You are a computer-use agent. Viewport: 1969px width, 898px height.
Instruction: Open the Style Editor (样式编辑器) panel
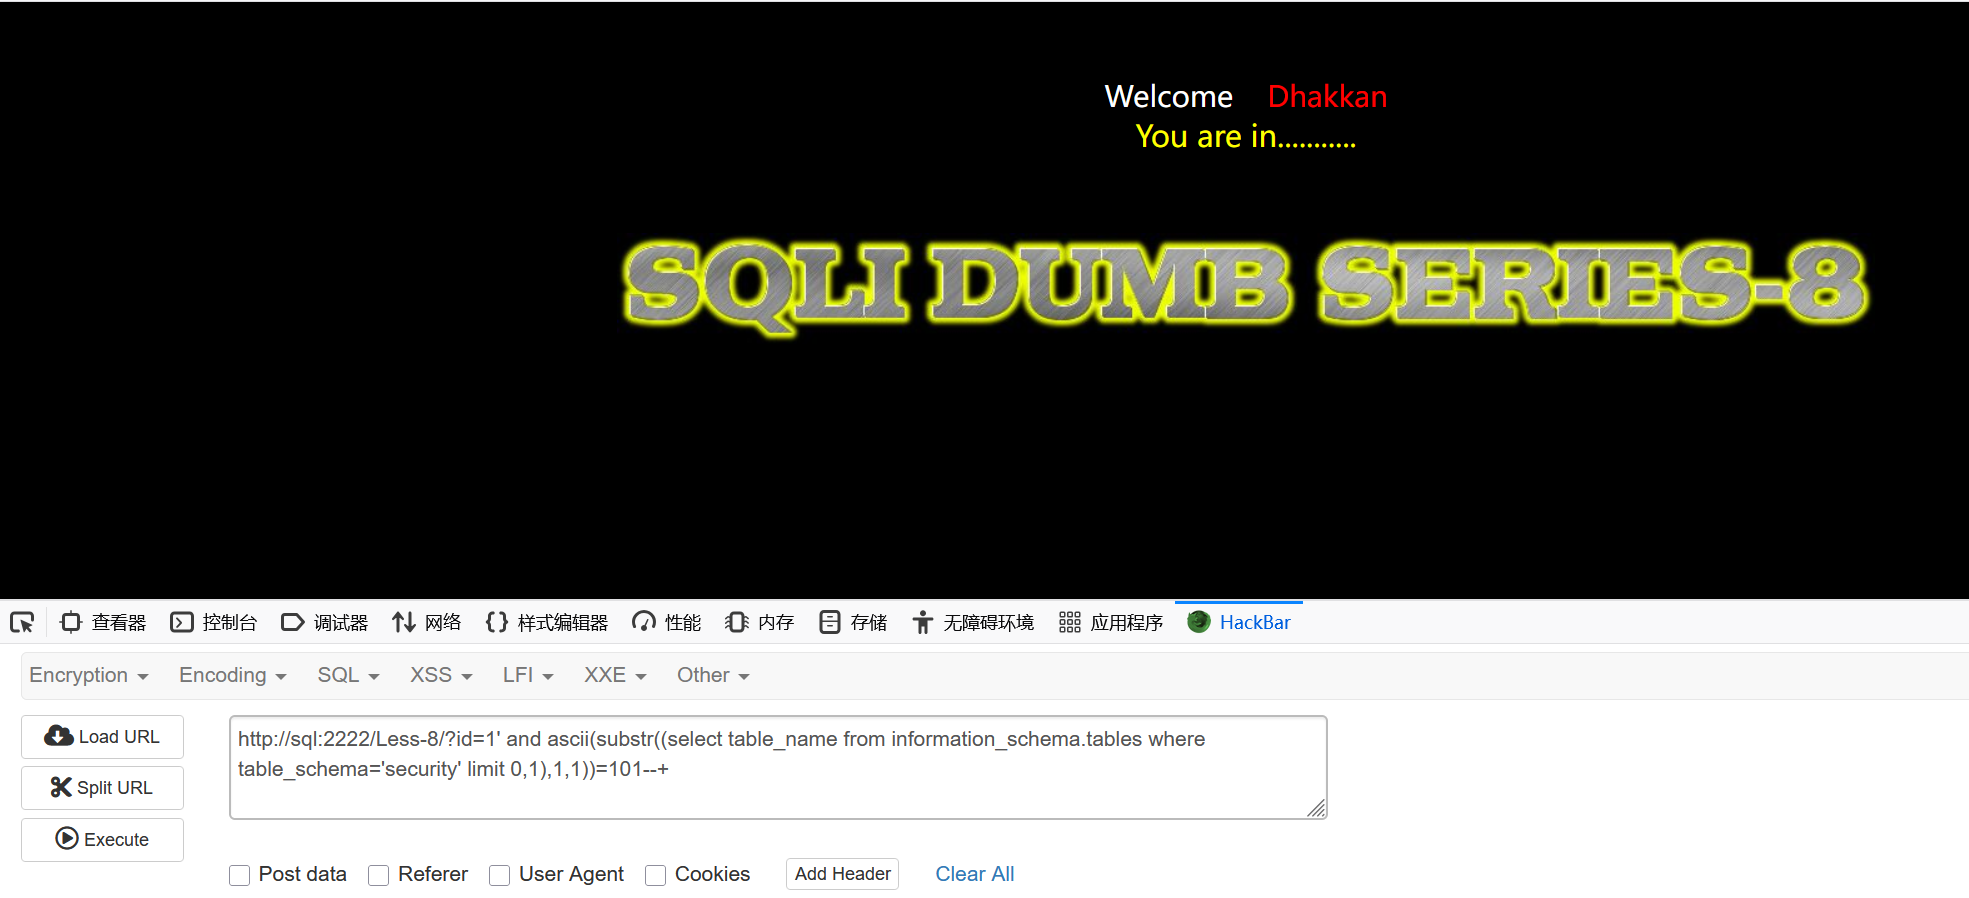pyautogui.click(x=547, y=623)
